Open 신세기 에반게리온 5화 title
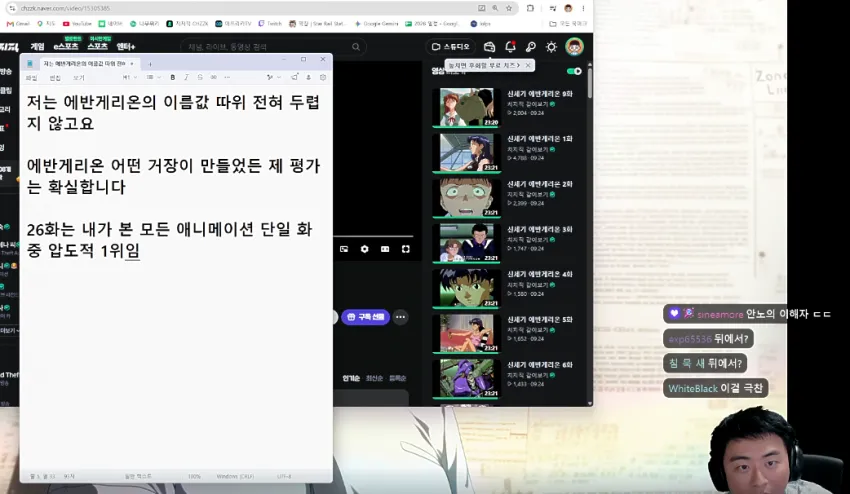 [x=539, y=319]
